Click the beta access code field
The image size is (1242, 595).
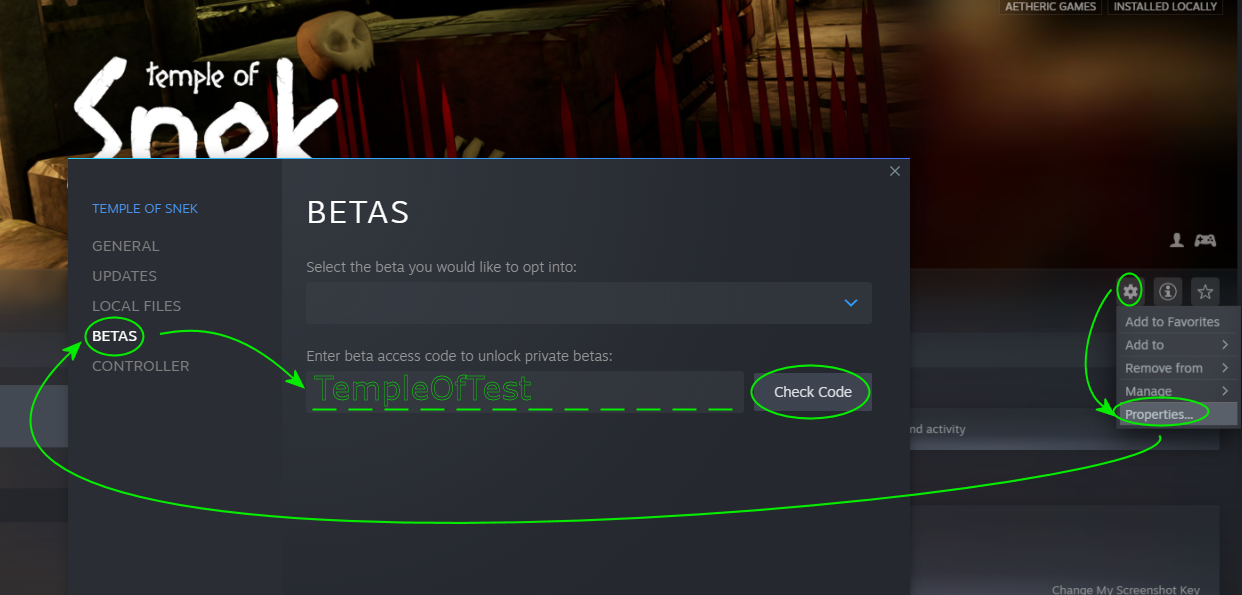click(x=525, y=392)
